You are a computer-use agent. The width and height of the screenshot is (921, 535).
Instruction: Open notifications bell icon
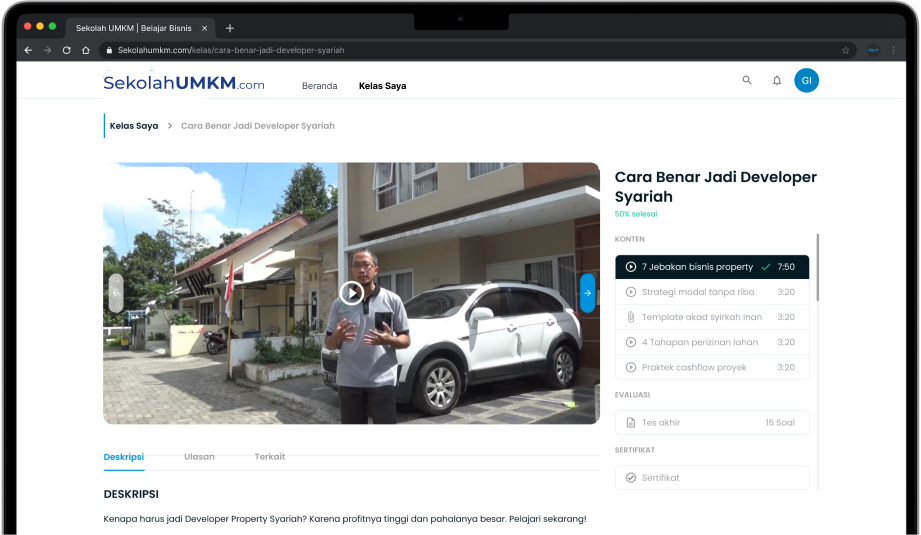pos(777,81)
